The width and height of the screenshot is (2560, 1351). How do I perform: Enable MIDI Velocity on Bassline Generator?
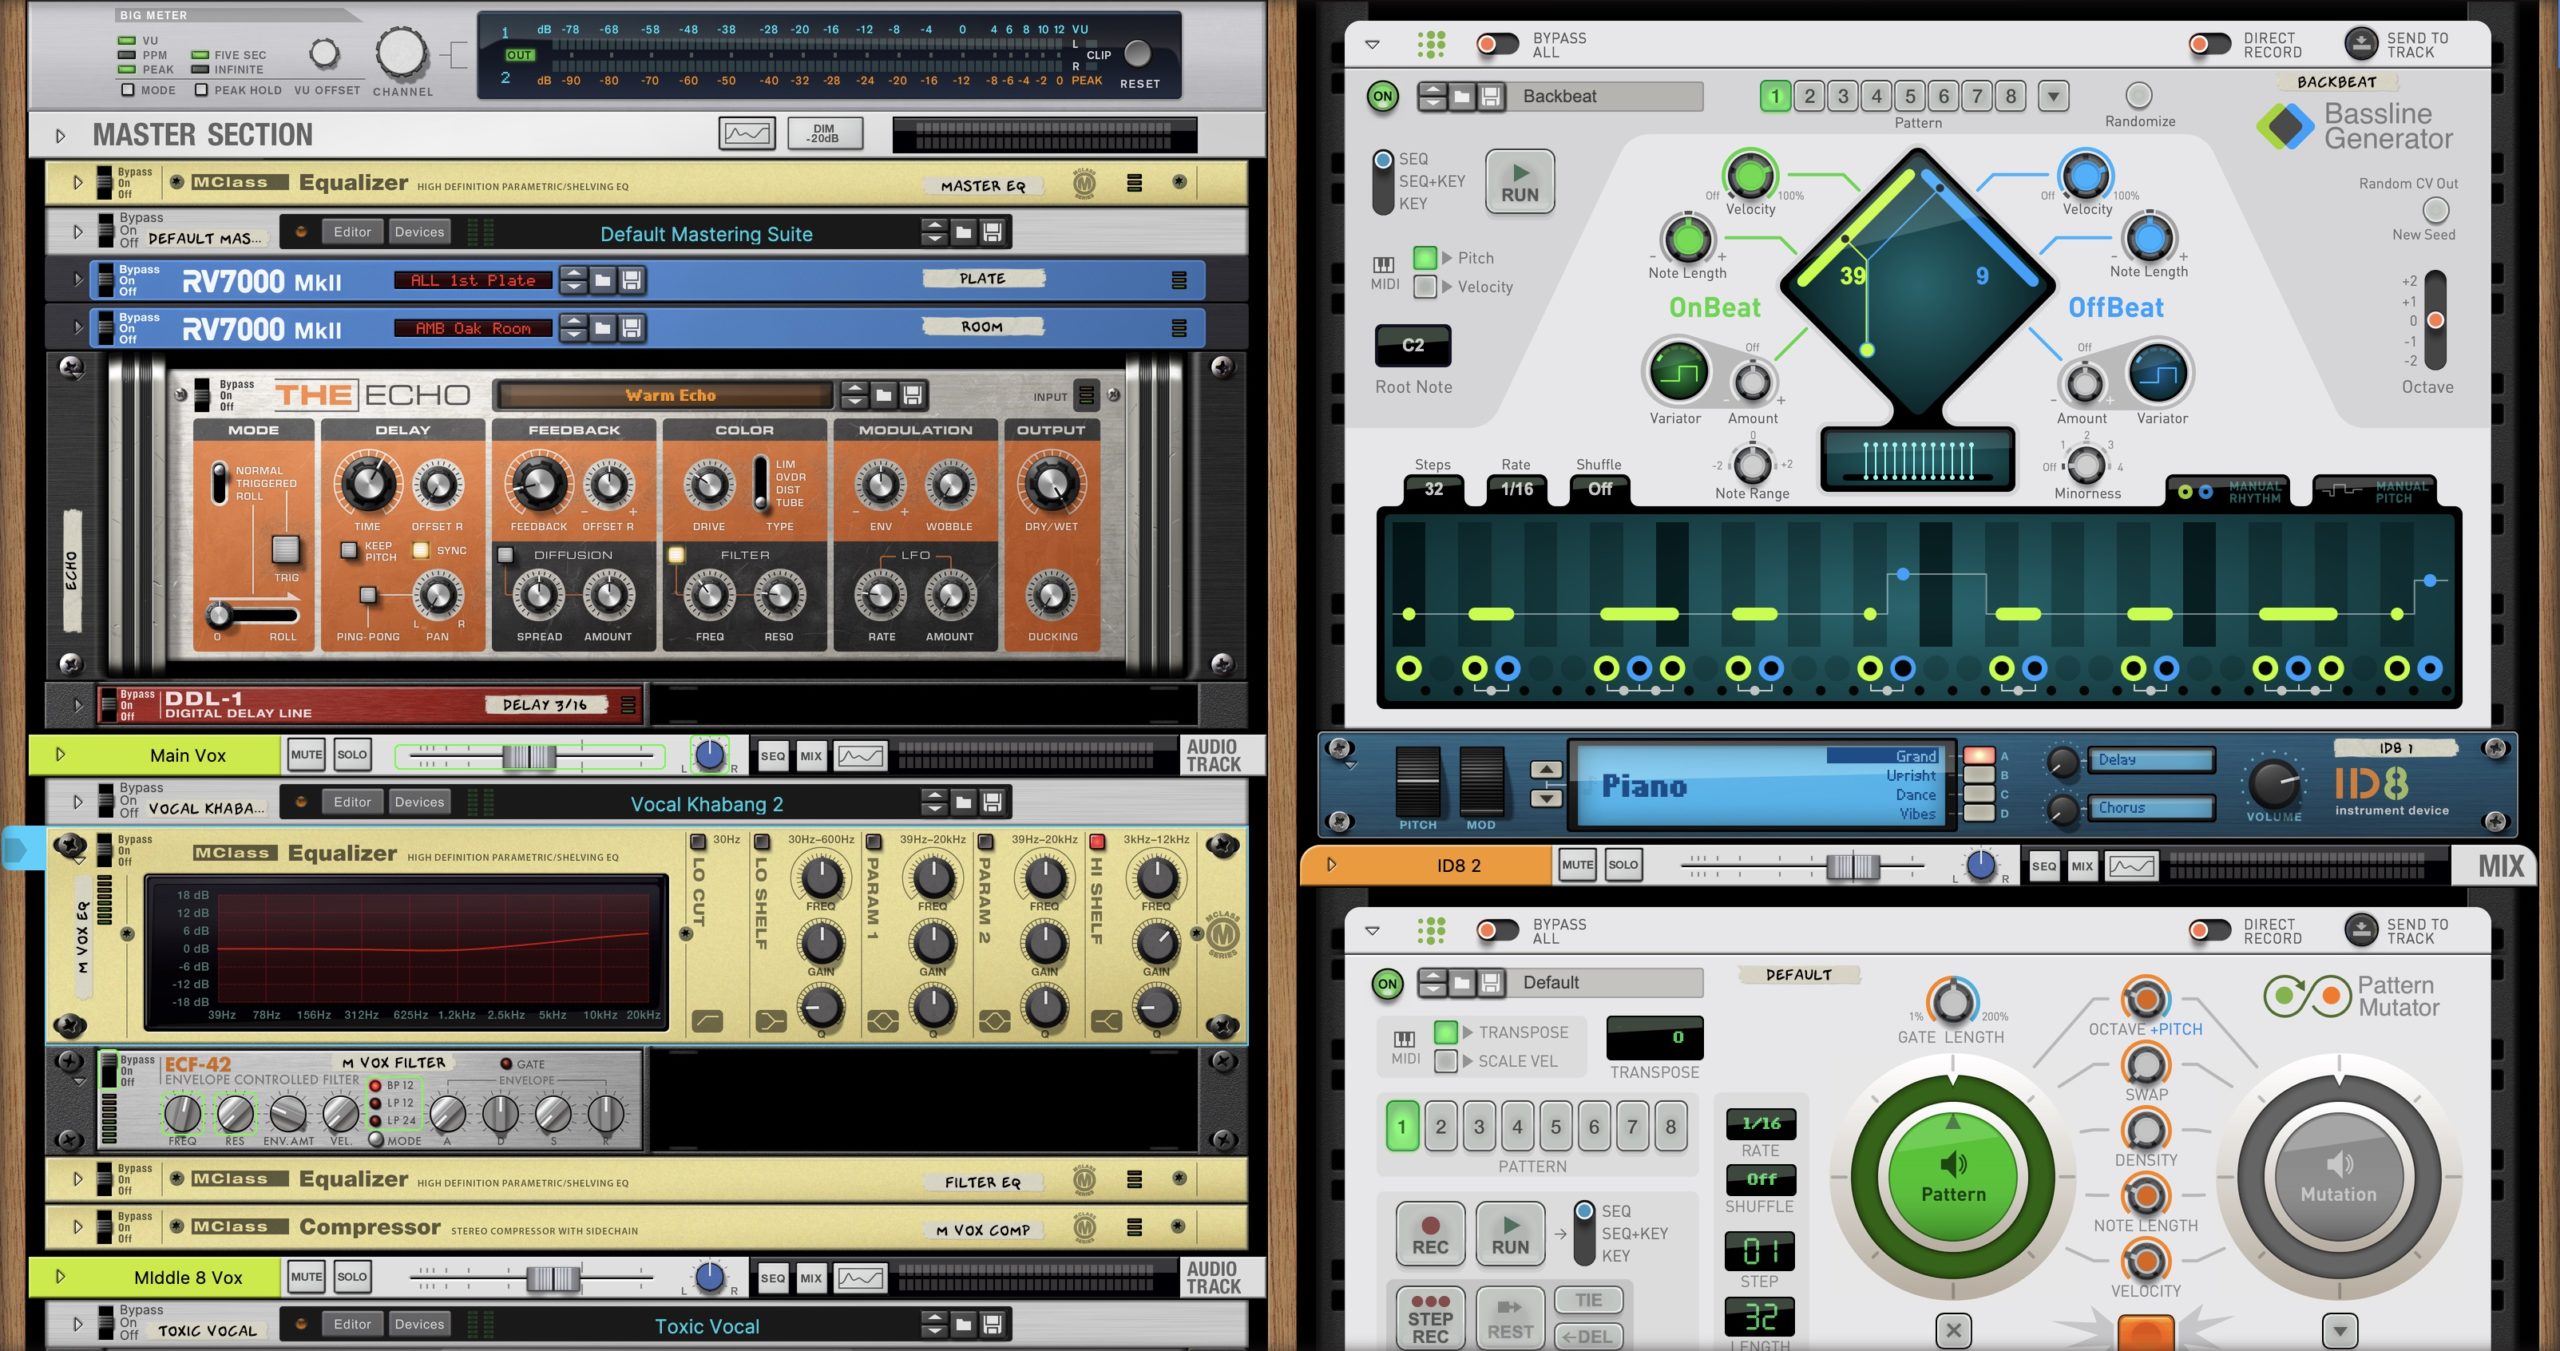click(x=1425, y=287)
